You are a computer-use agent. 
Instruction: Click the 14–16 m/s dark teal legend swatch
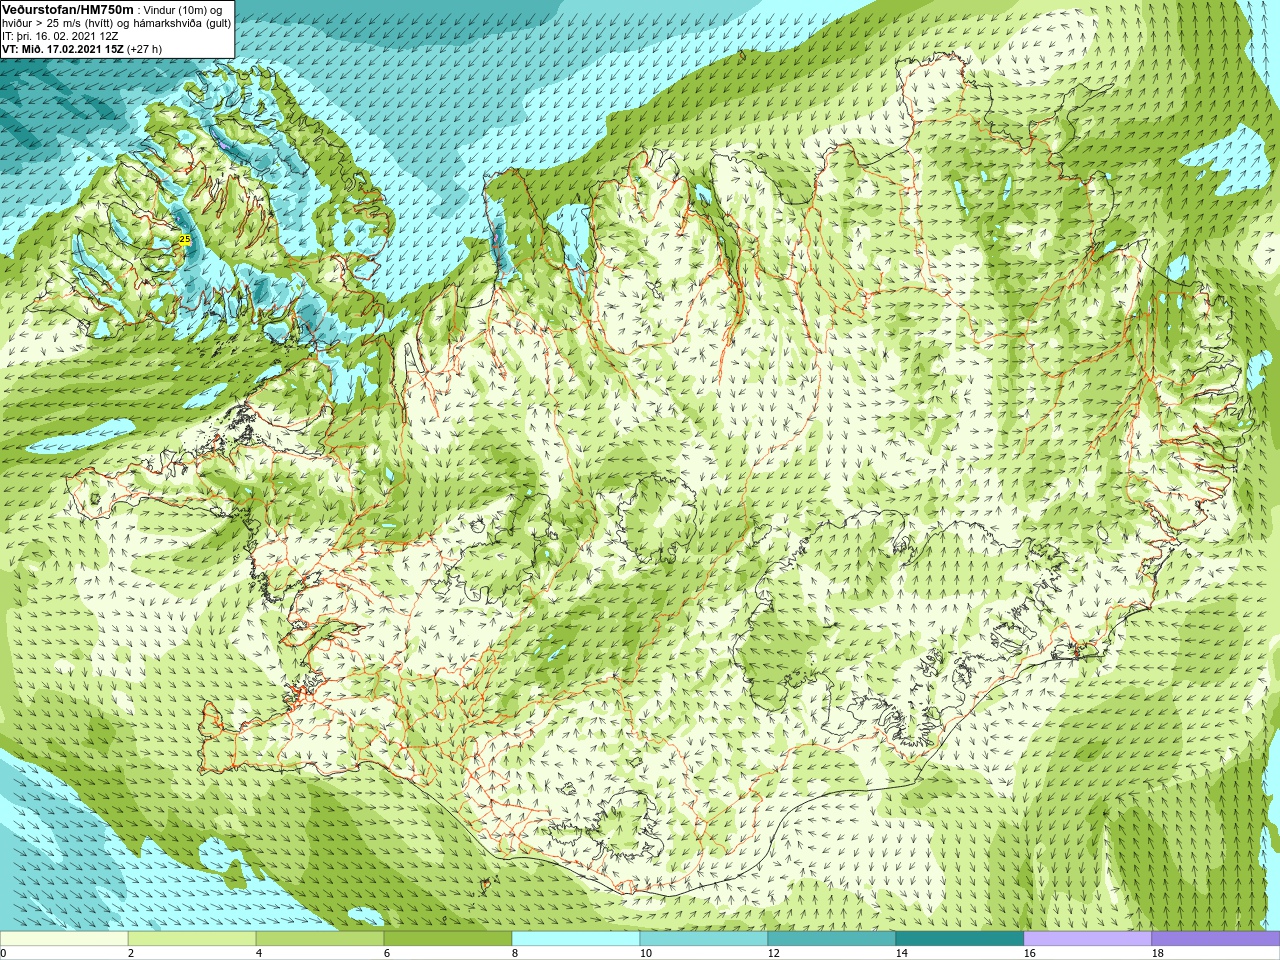pyautogui.click(x=960, y=939)
